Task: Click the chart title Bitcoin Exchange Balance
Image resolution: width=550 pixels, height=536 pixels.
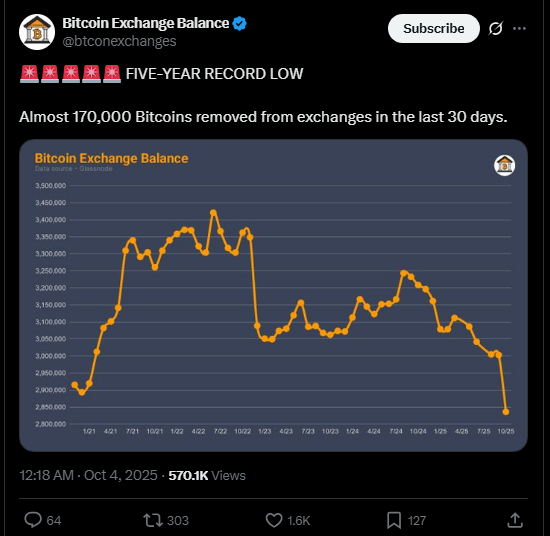Action: coord(112,158)
